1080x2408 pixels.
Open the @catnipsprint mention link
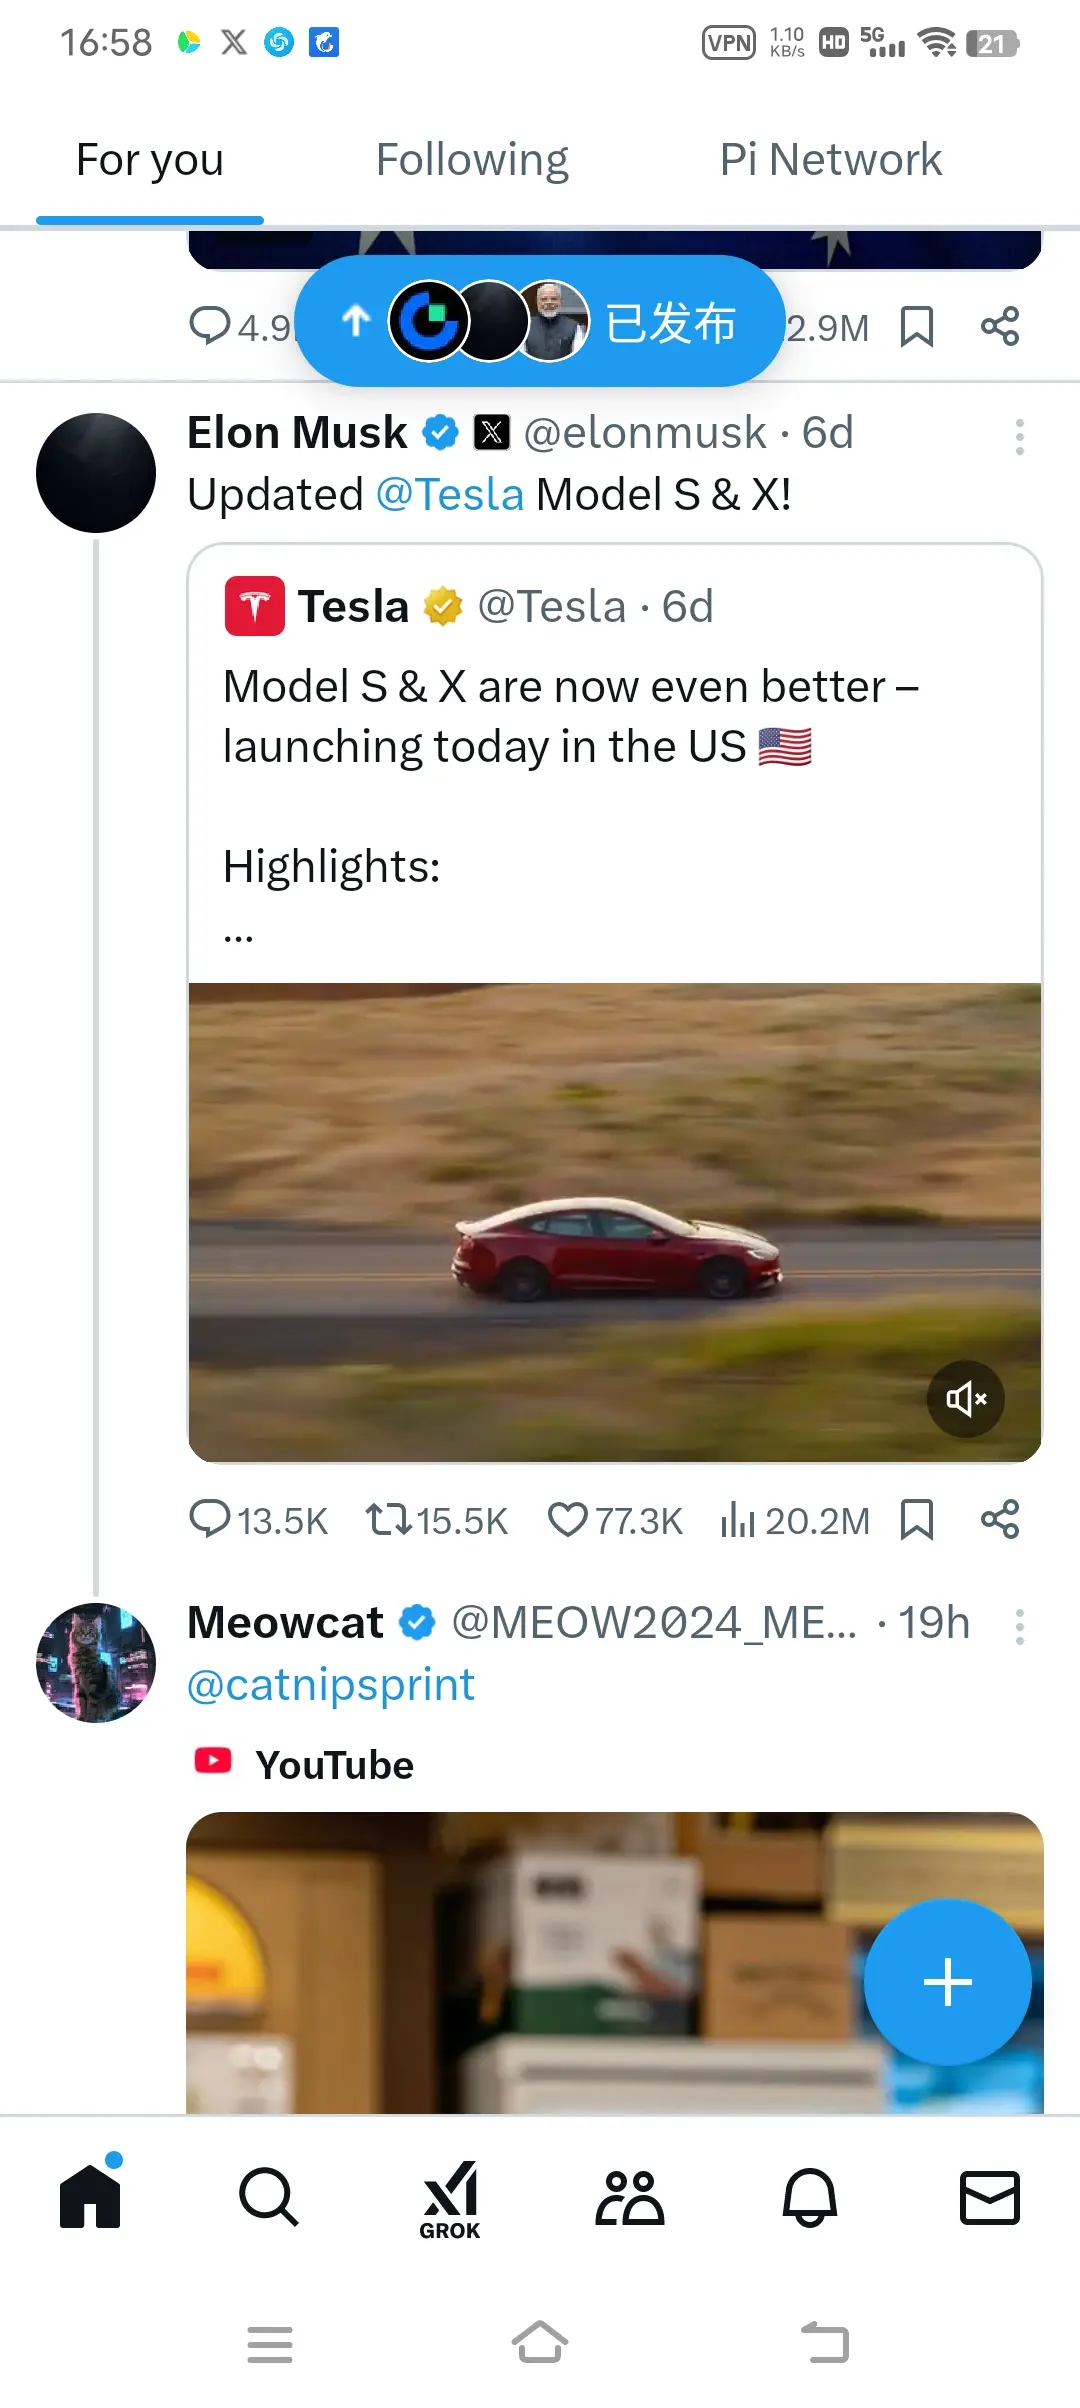coord(331,1685)
